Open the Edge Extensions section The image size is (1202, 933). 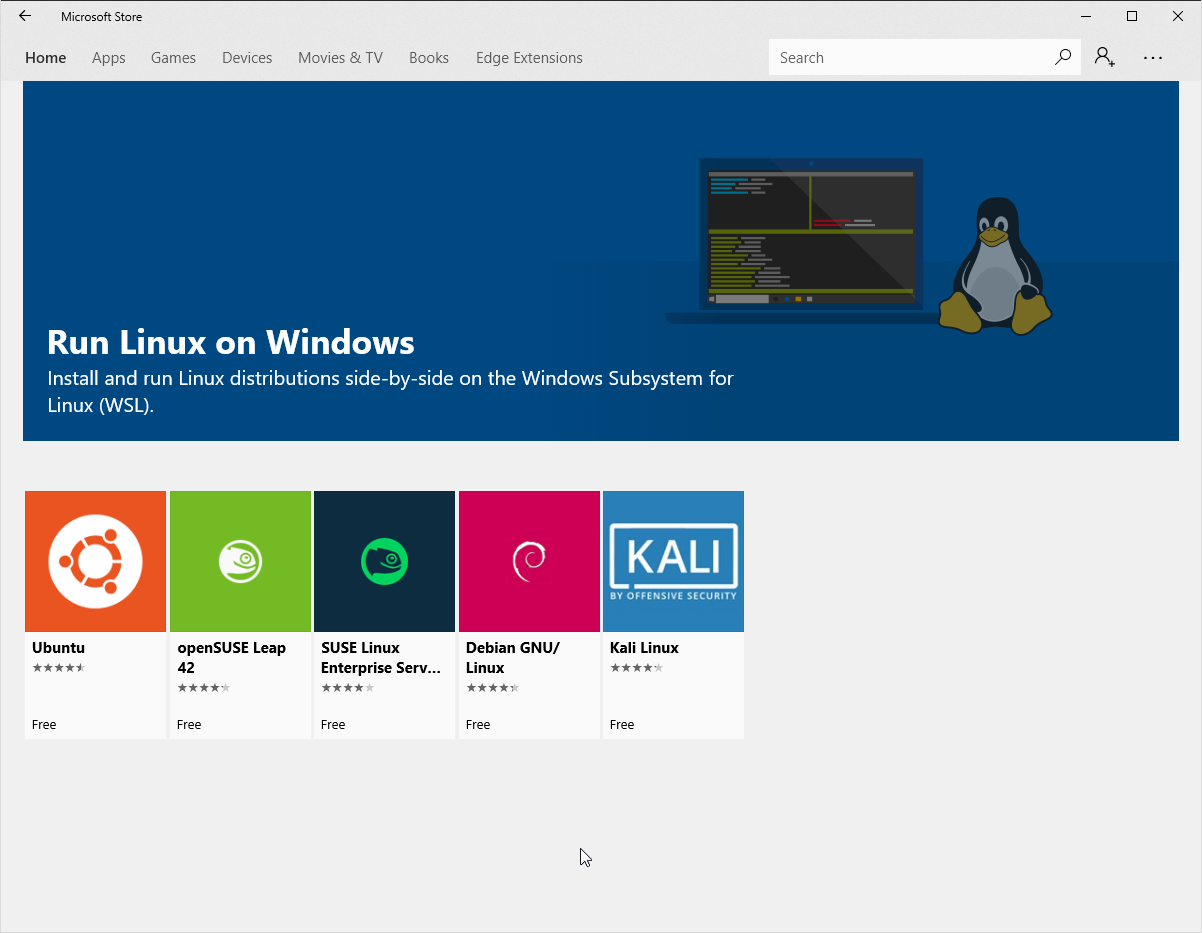(x=528, y=57)
